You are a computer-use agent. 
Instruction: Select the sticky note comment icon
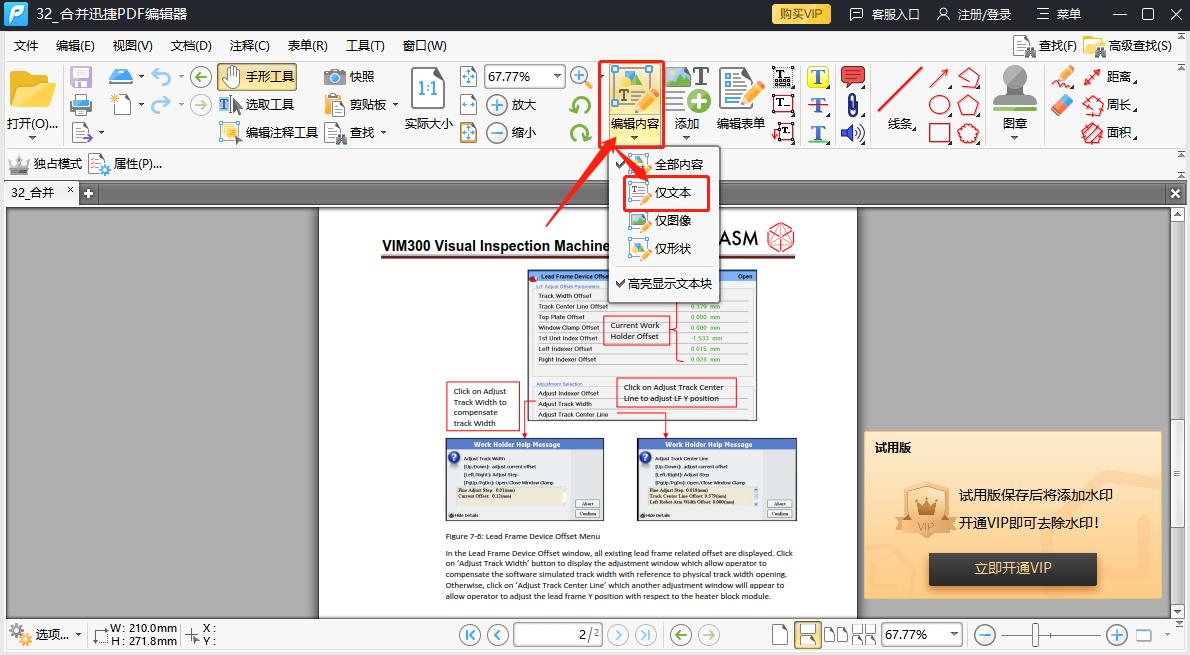coord(852,77)
